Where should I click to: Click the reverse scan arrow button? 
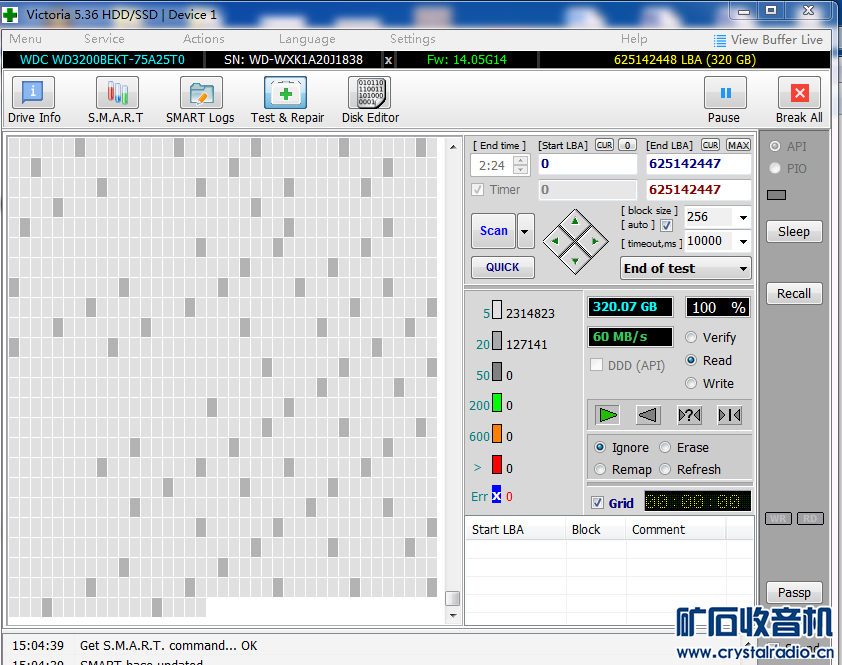[x=648, y=415]
